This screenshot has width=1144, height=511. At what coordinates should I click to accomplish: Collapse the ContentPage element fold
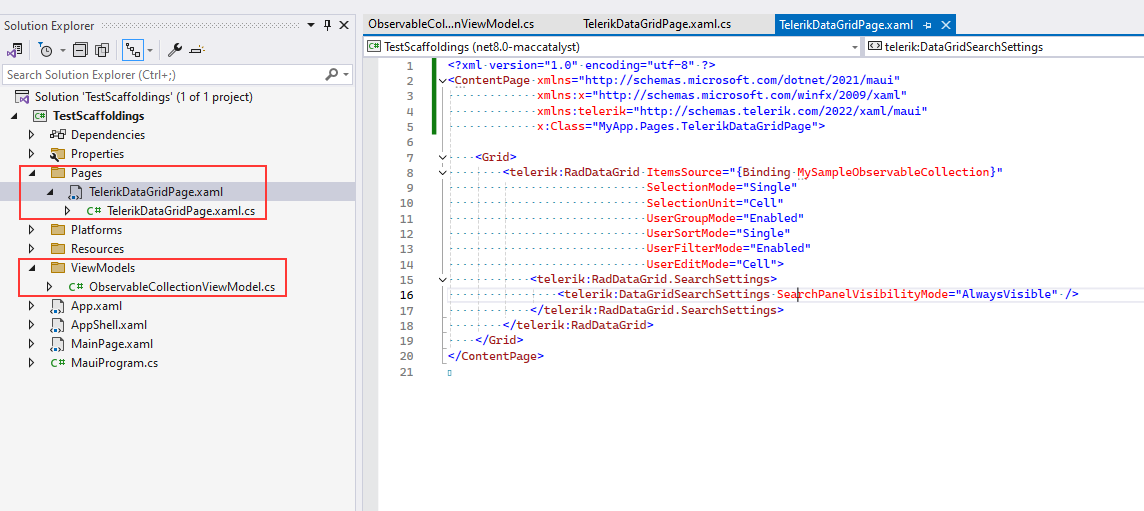pyautogui.click(x=444, y=80)
